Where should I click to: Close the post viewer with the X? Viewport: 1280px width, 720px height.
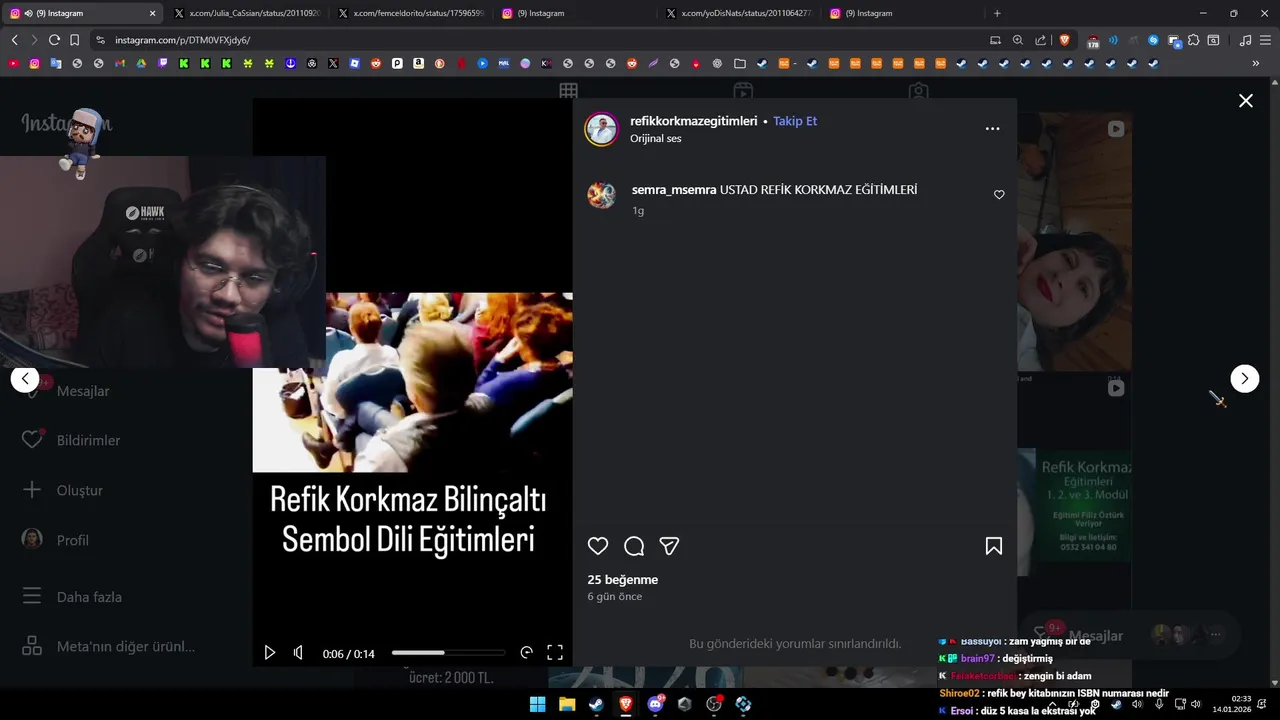1246,101
